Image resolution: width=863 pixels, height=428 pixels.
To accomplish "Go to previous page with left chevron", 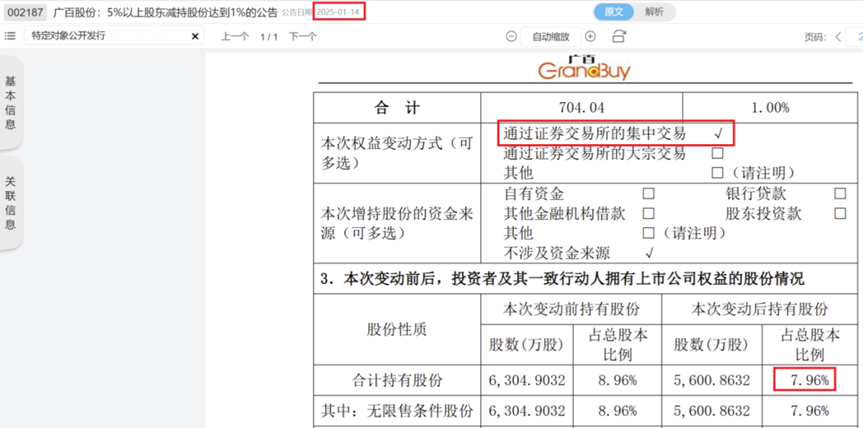I will [838, 36].
